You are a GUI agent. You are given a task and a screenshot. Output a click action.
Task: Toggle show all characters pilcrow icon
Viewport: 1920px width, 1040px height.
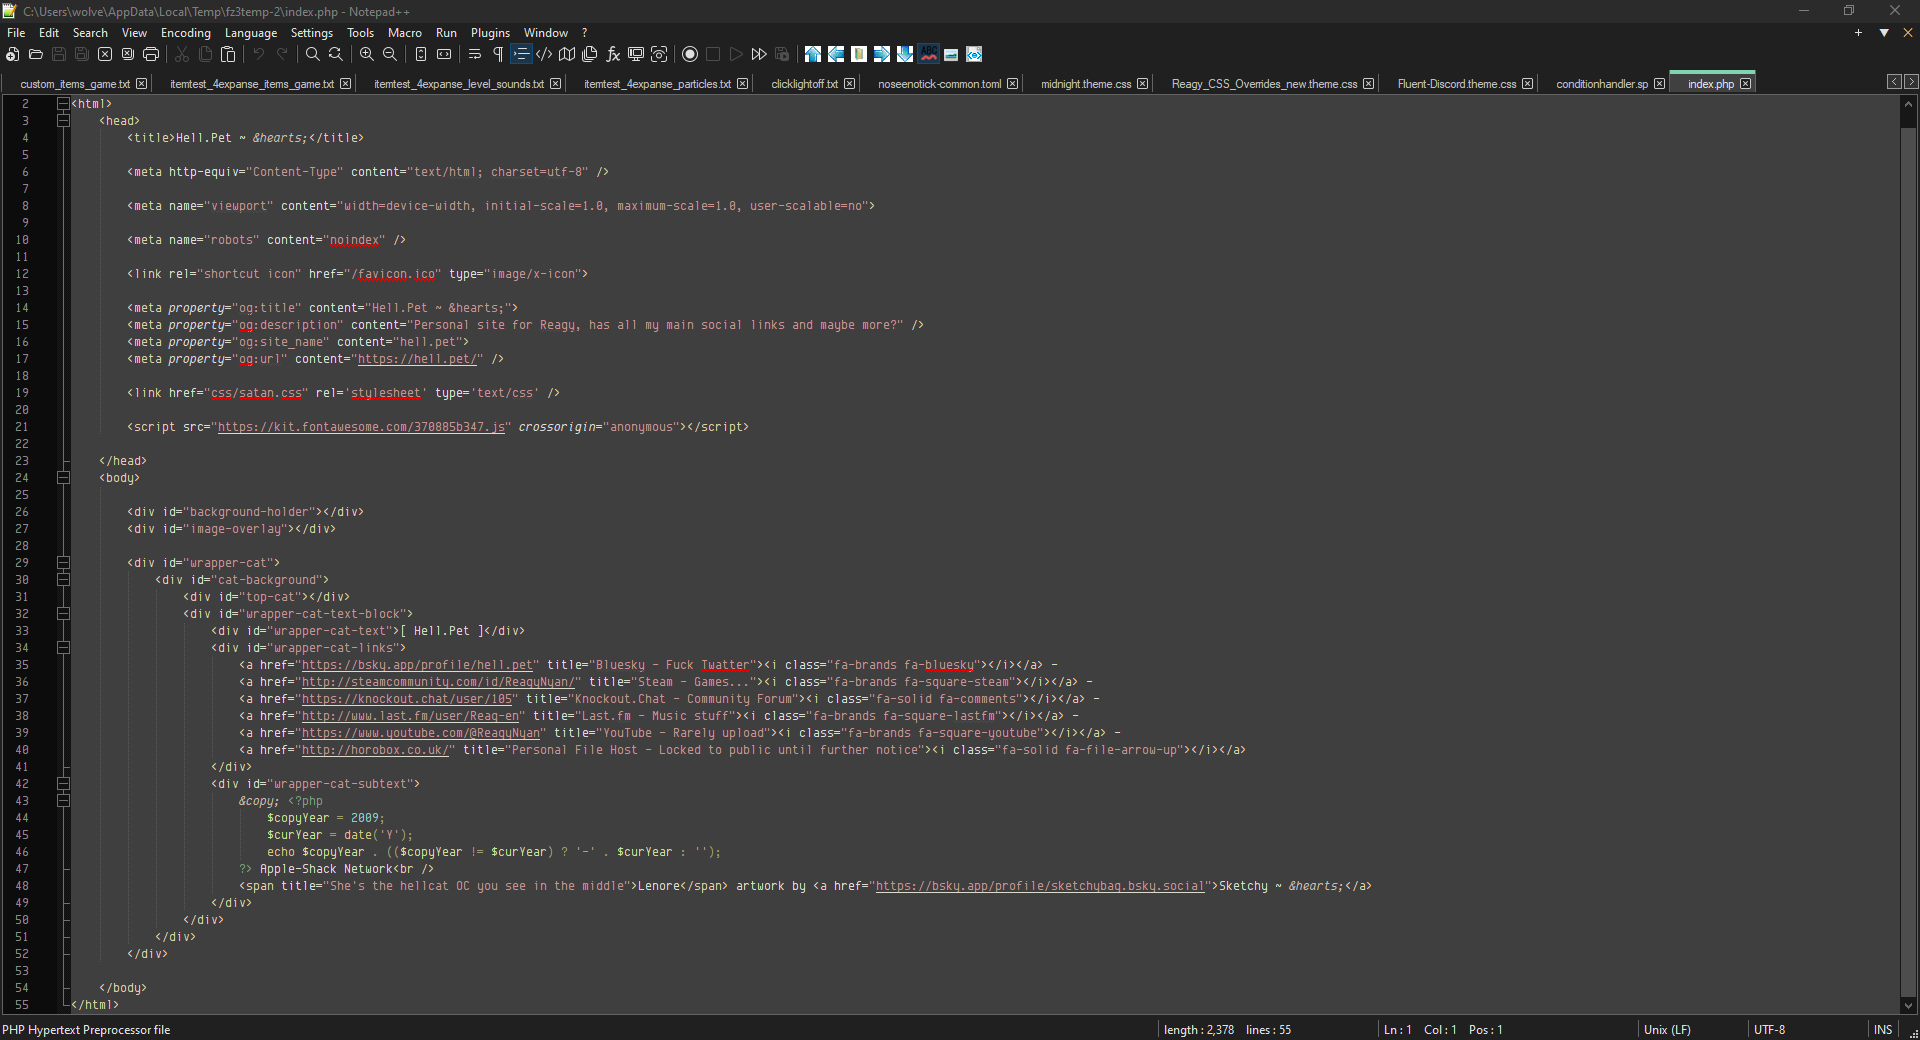coord(498,54)
